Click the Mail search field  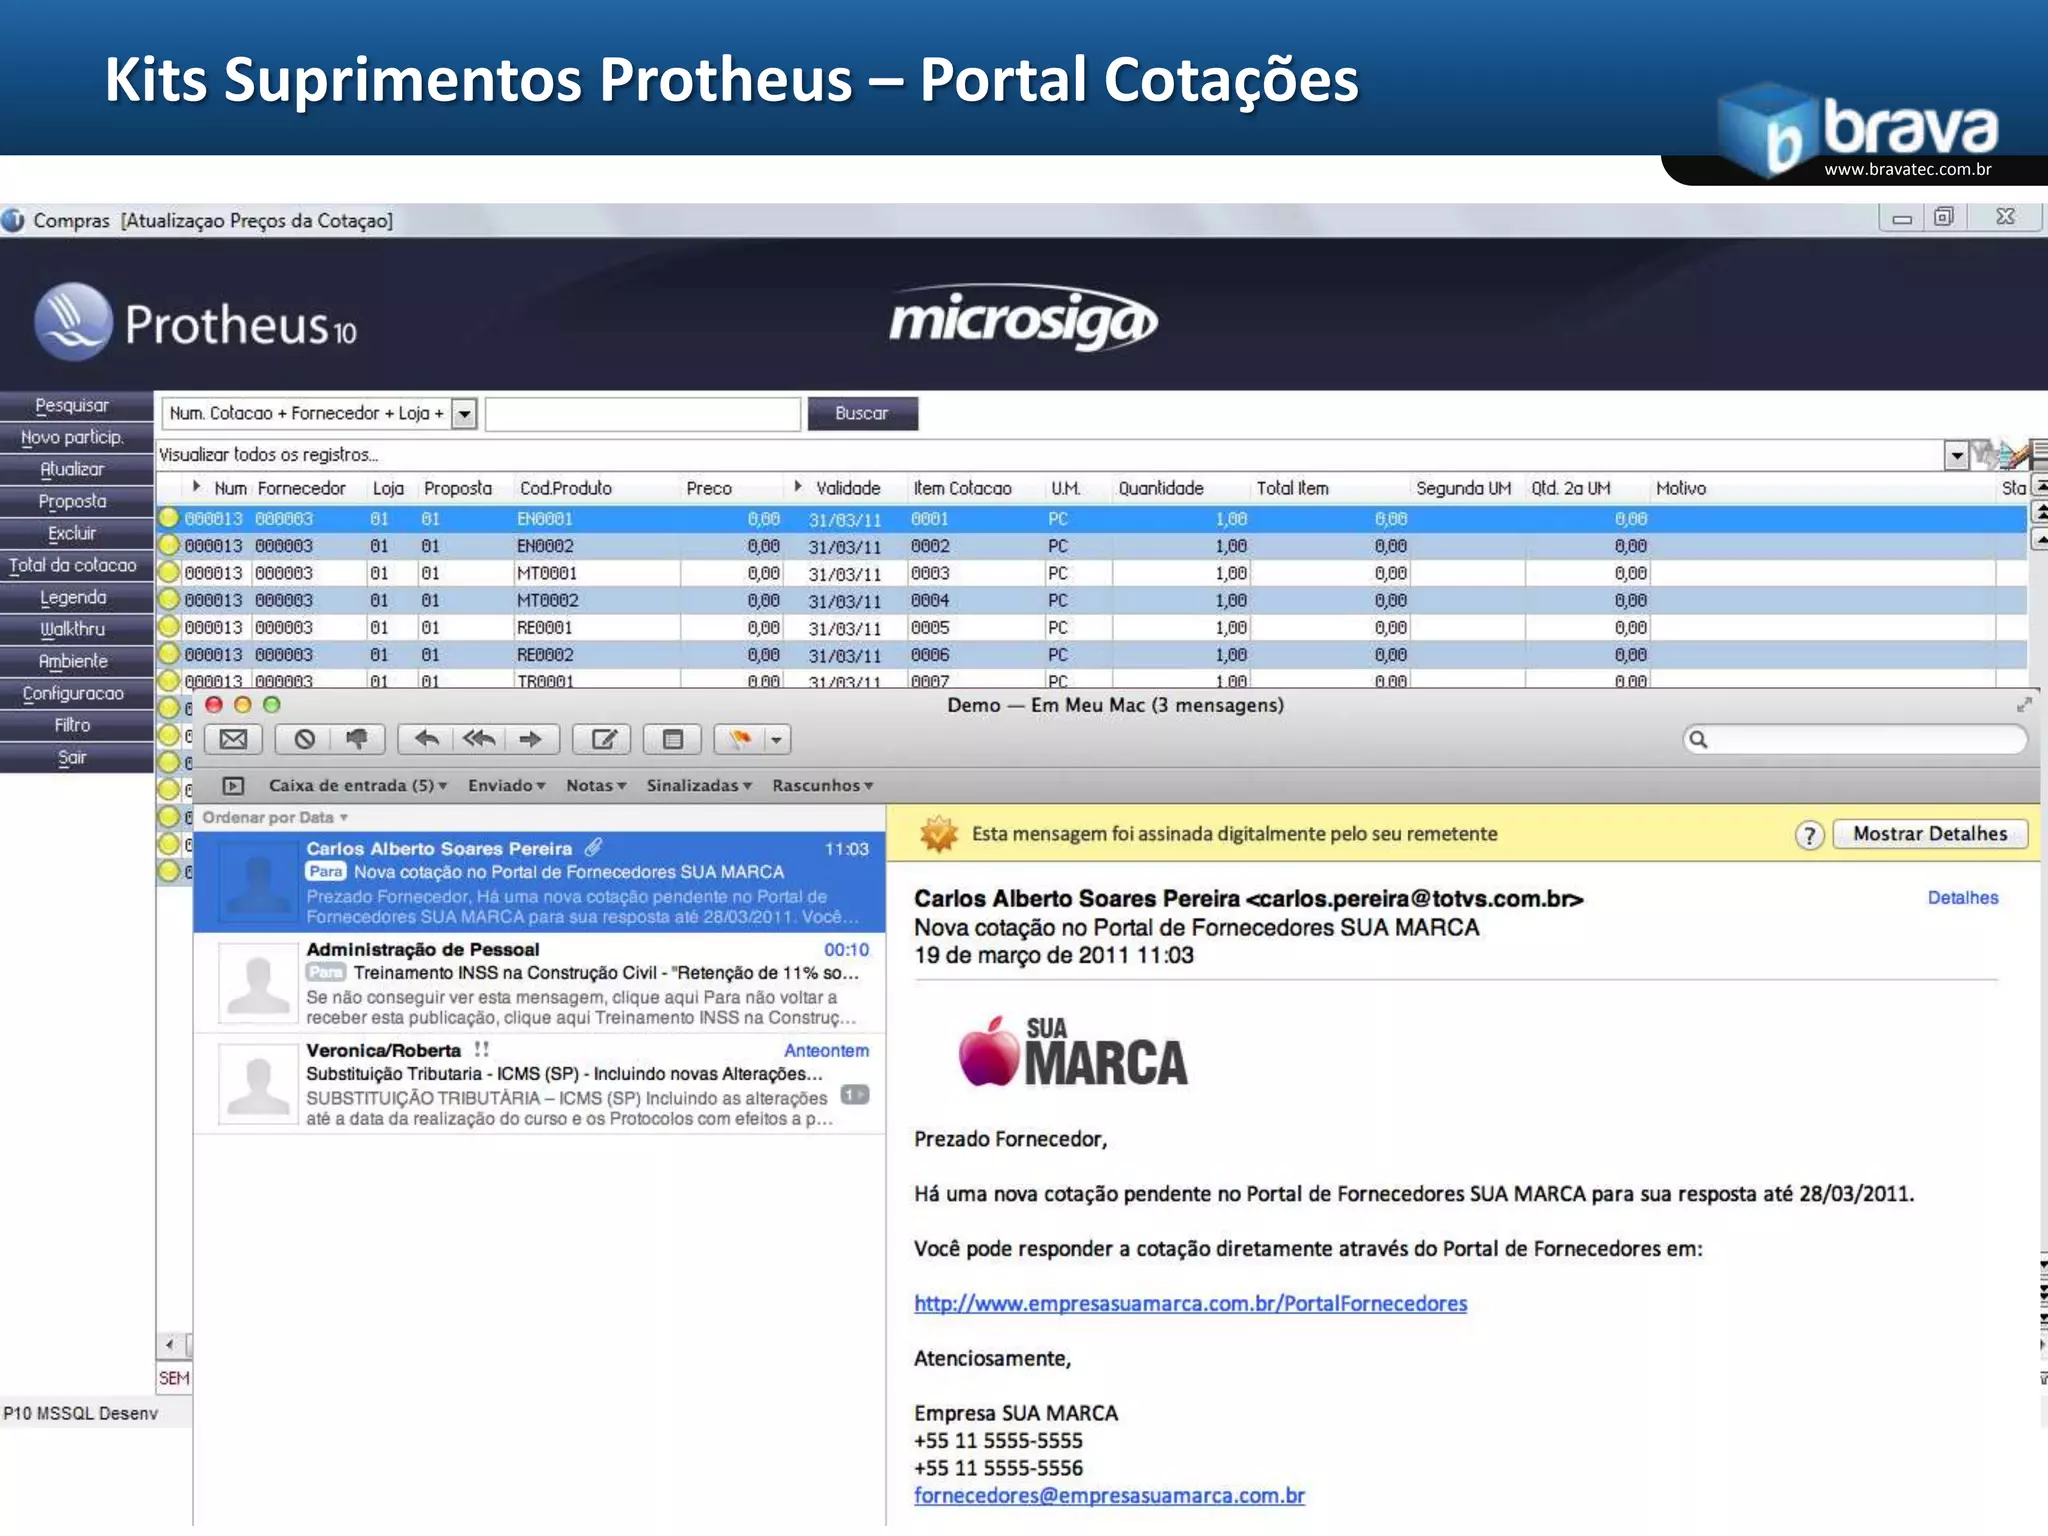pos(1855,739)
